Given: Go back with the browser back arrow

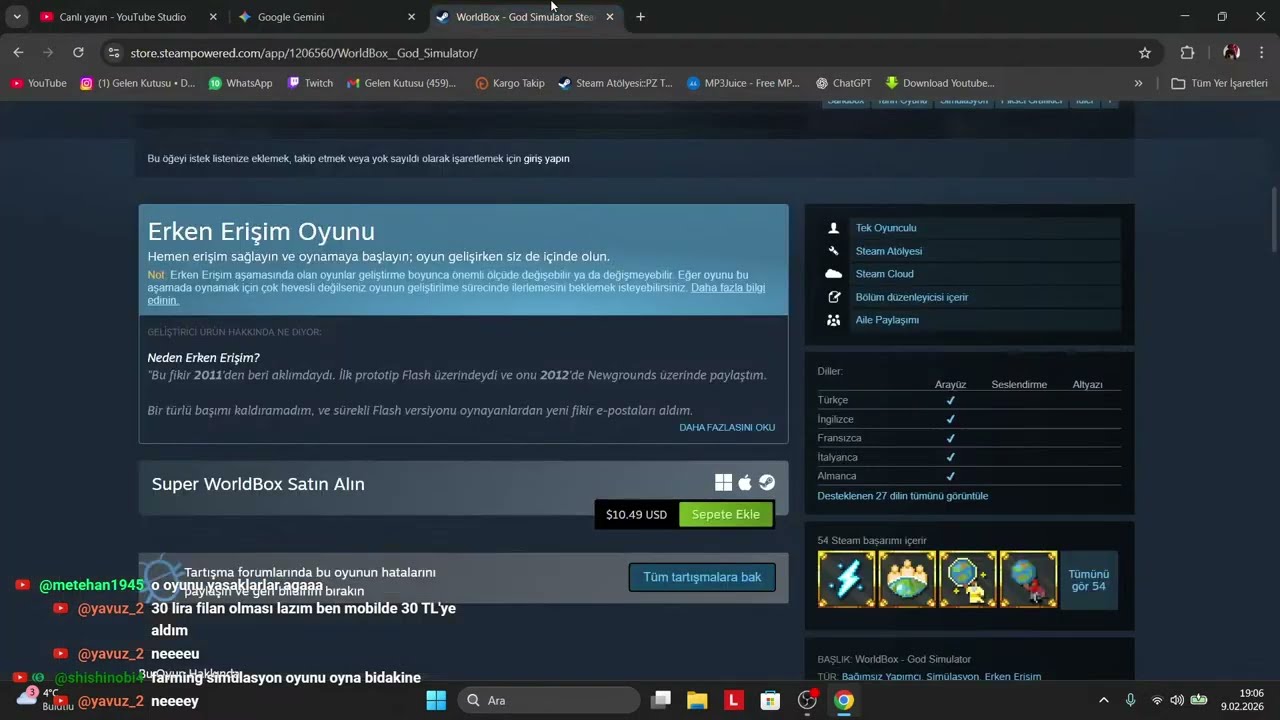Looking at the screenshot, I should coord(18,53).
